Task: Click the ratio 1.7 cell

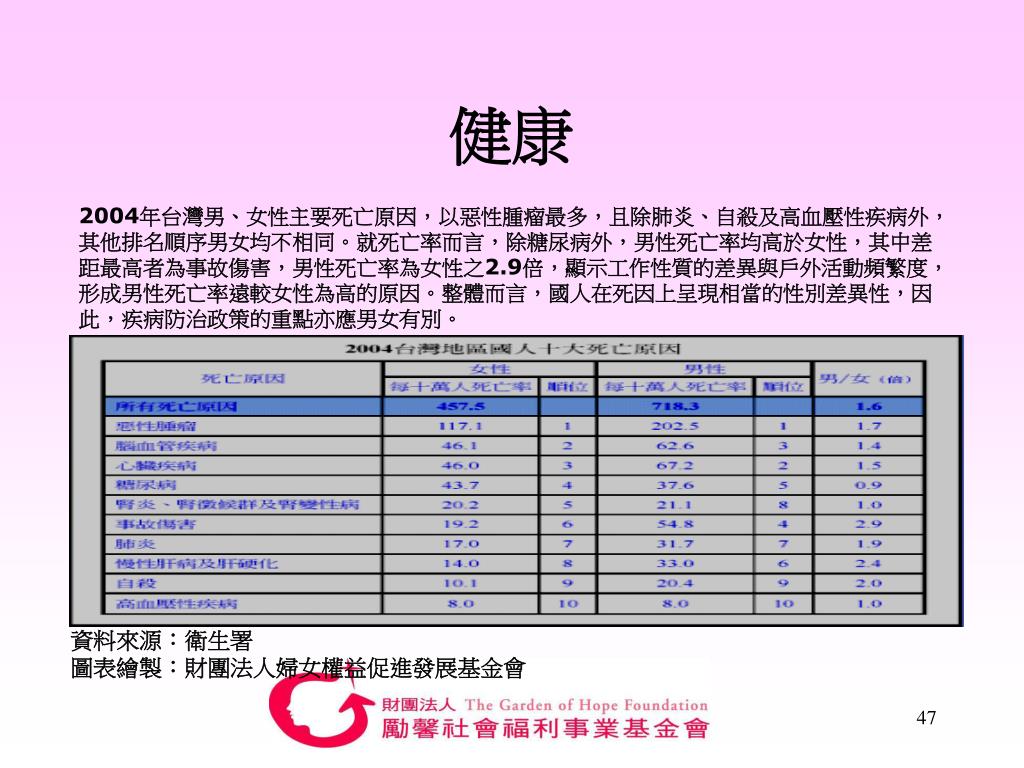Action: (869, 426)
